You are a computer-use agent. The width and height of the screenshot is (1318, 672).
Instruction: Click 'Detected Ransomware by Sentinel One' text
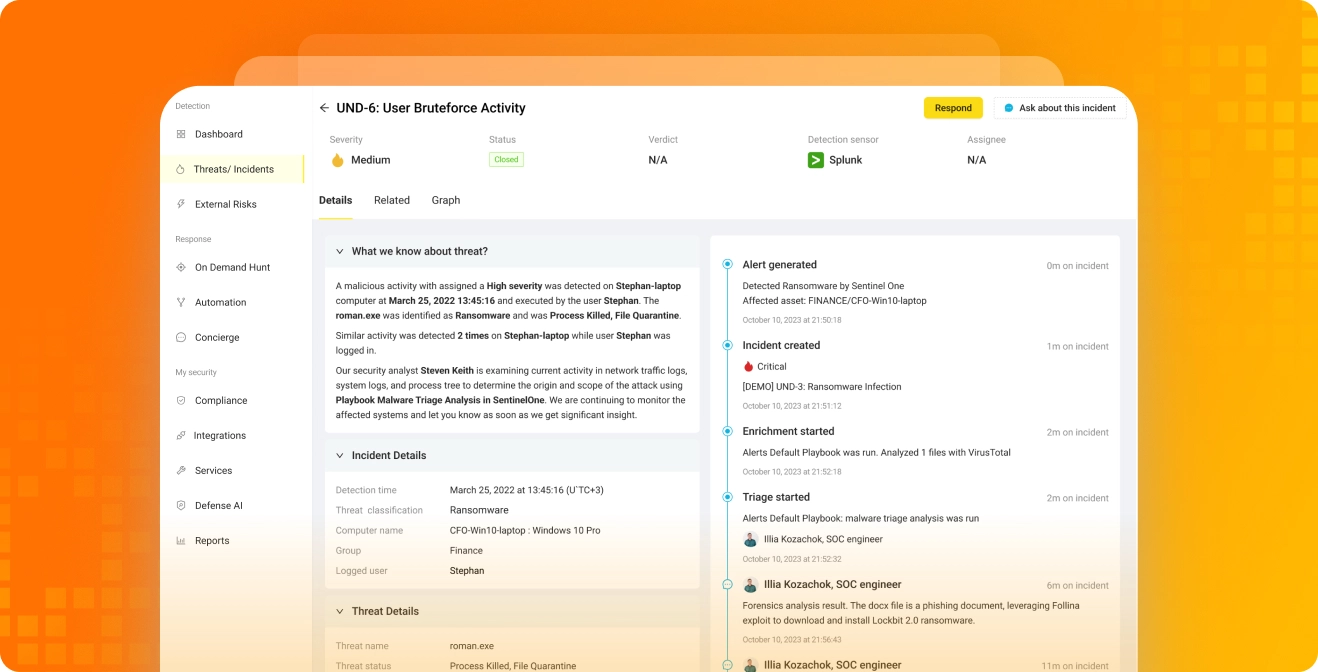point(823,286)
